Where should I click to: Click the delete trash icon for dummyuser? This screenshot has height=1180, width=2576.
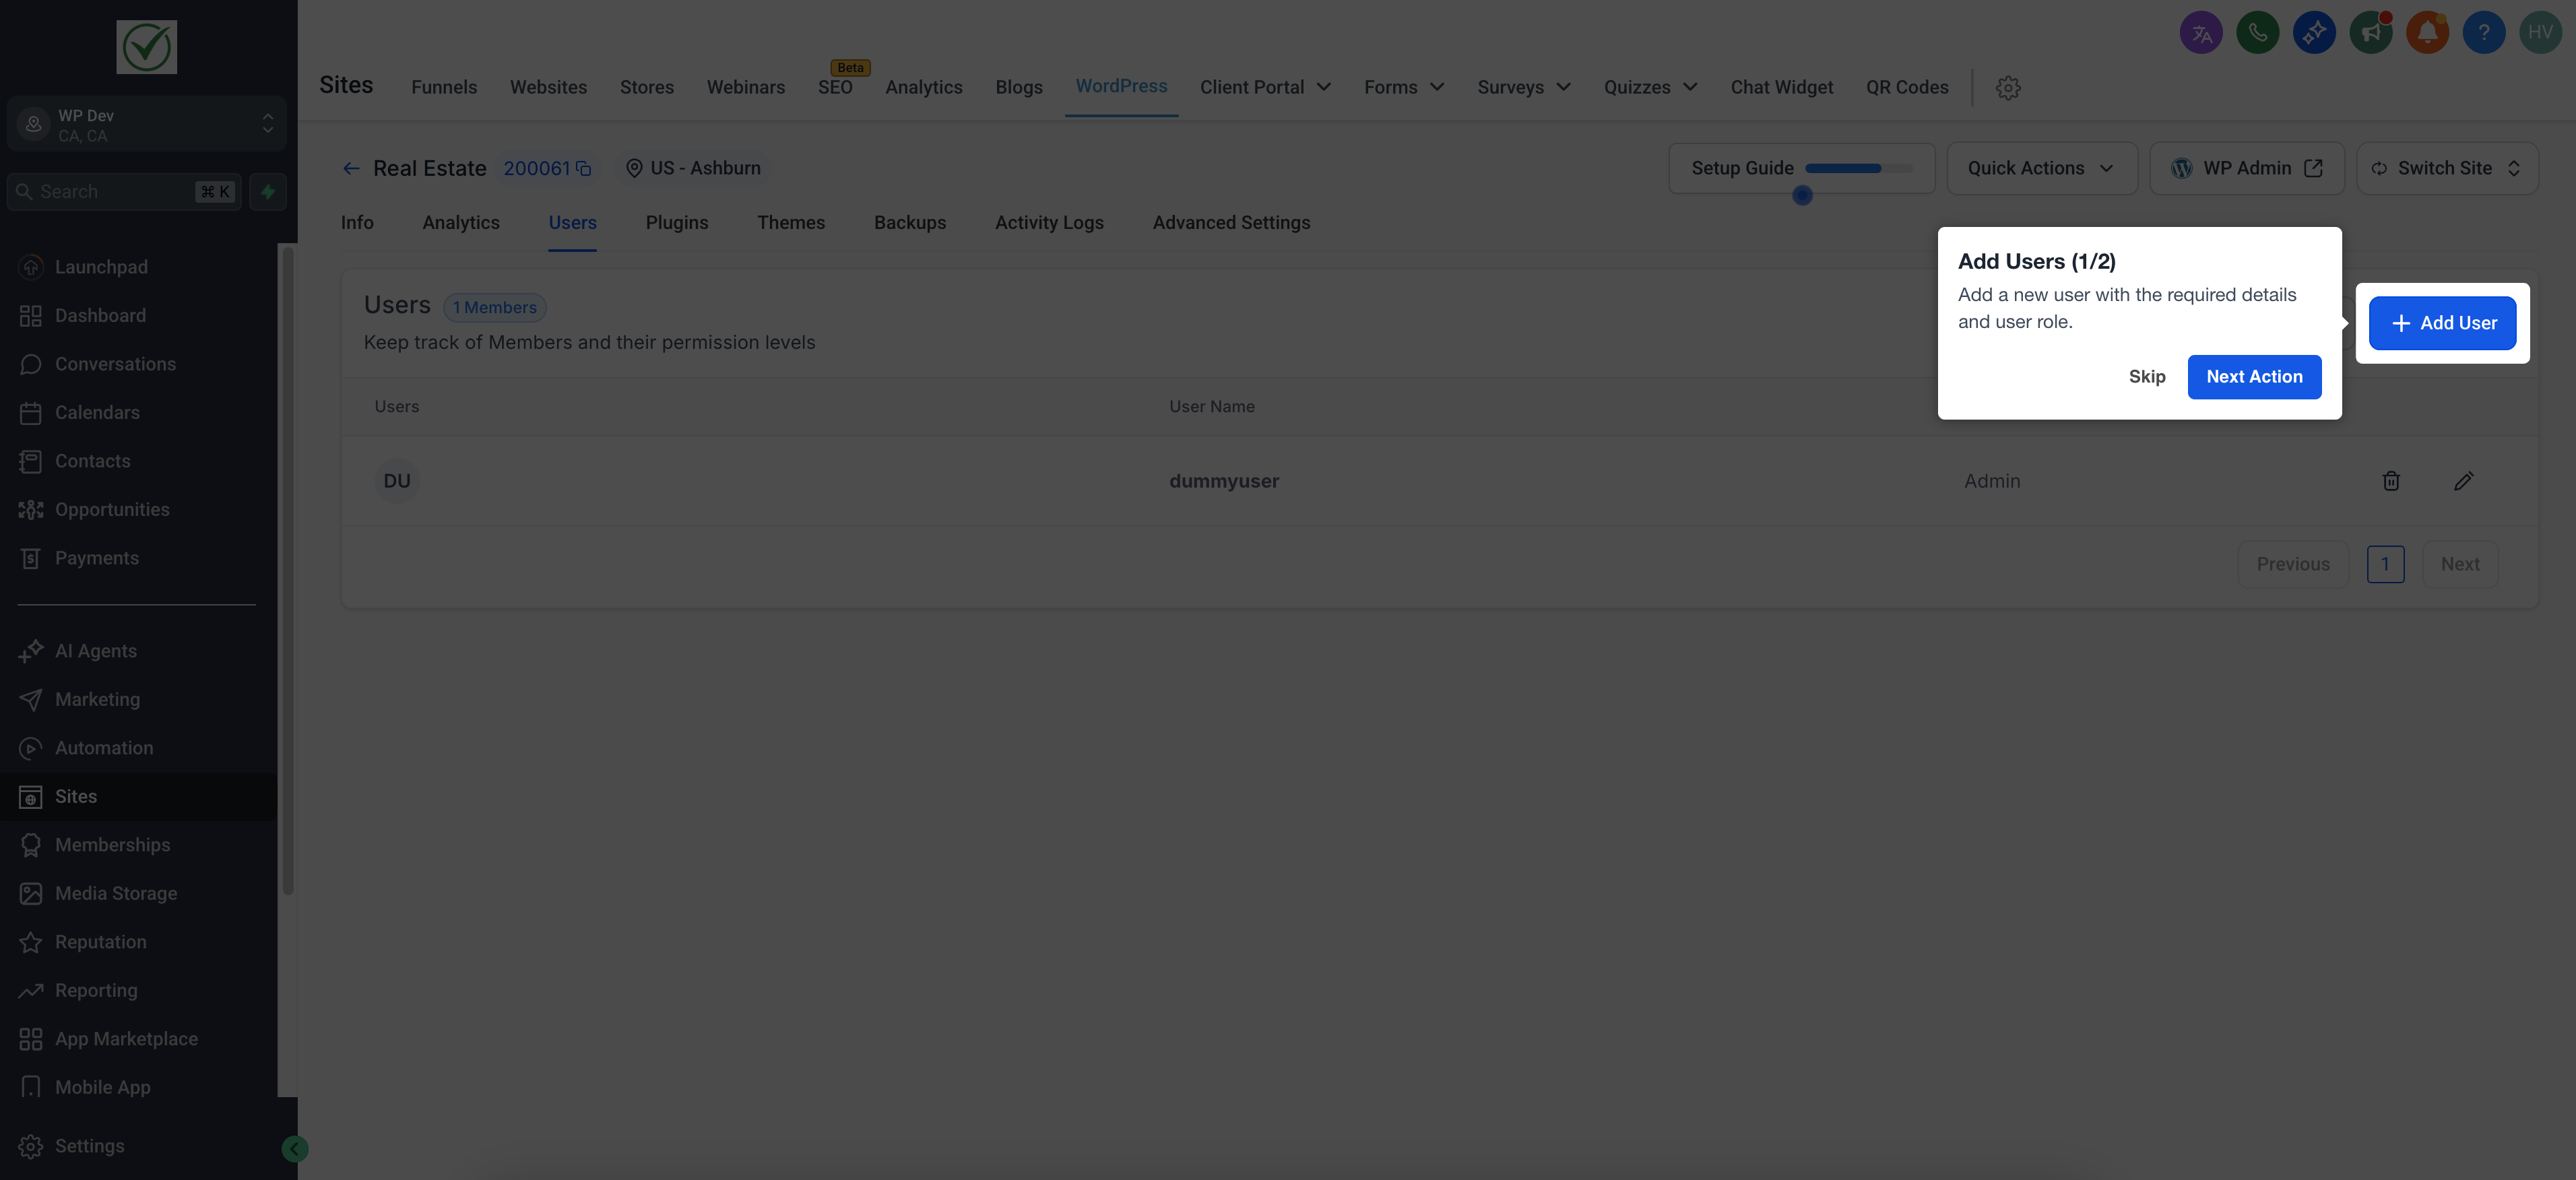2390,481
